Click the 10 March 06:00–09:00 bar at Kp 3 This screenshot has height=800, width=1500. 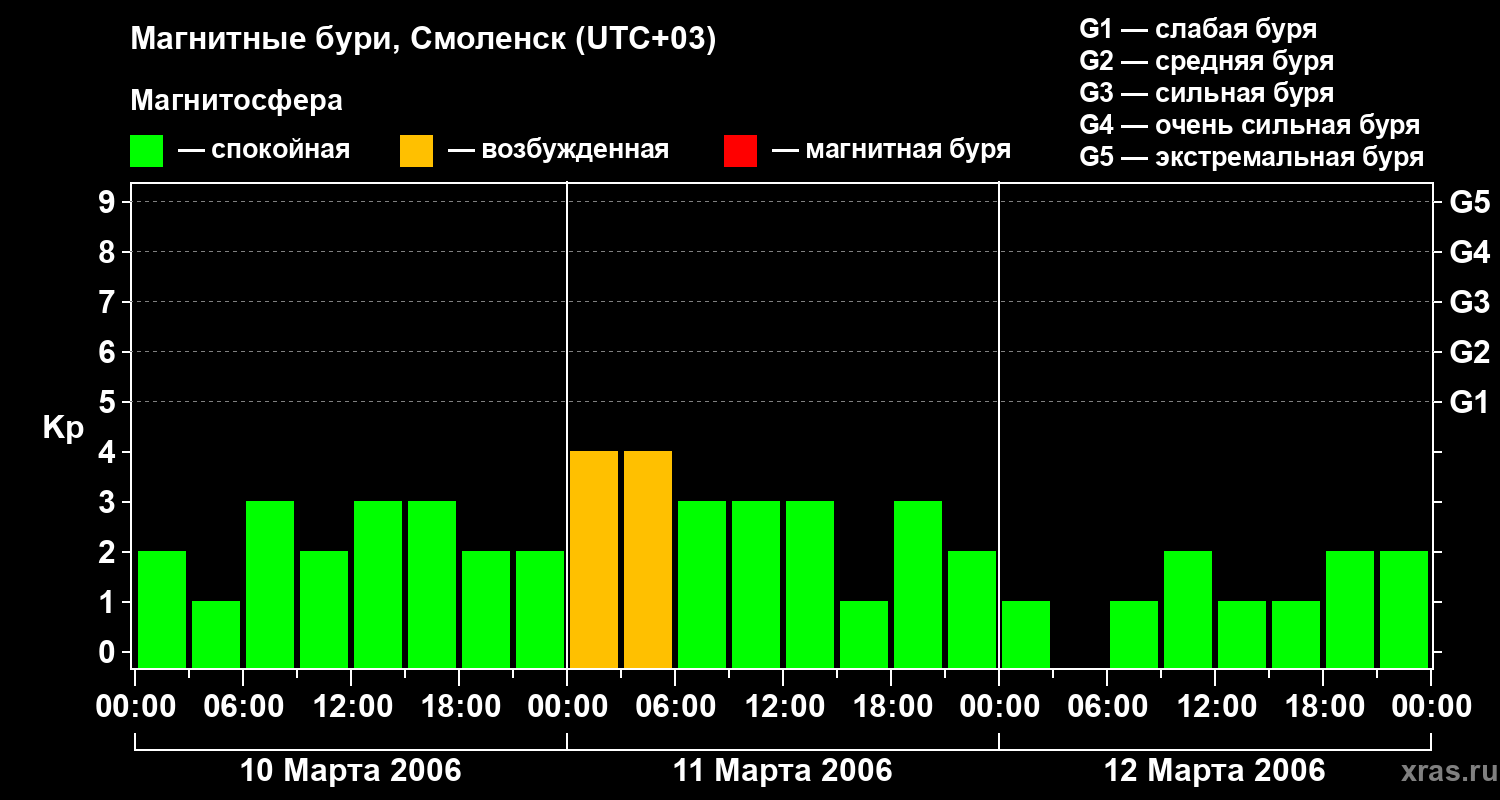pyautogui.click(x=270, y=585)
